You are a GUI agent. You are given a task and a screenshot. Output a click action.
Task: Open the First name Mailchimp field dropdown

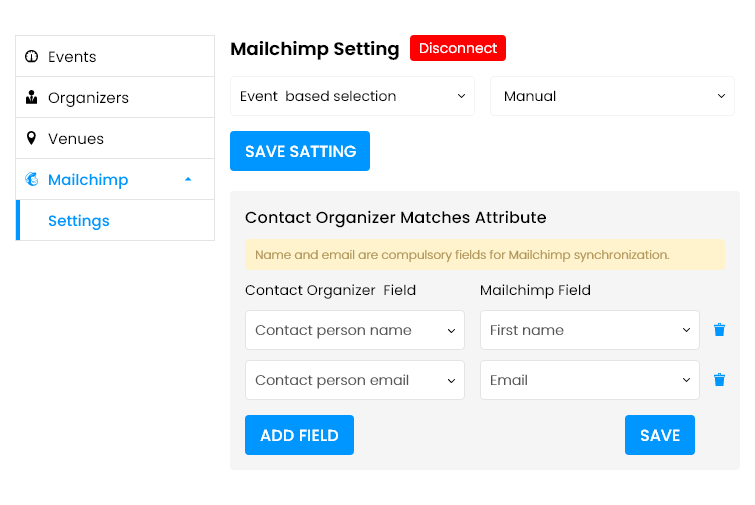click(x=590, y=330)
